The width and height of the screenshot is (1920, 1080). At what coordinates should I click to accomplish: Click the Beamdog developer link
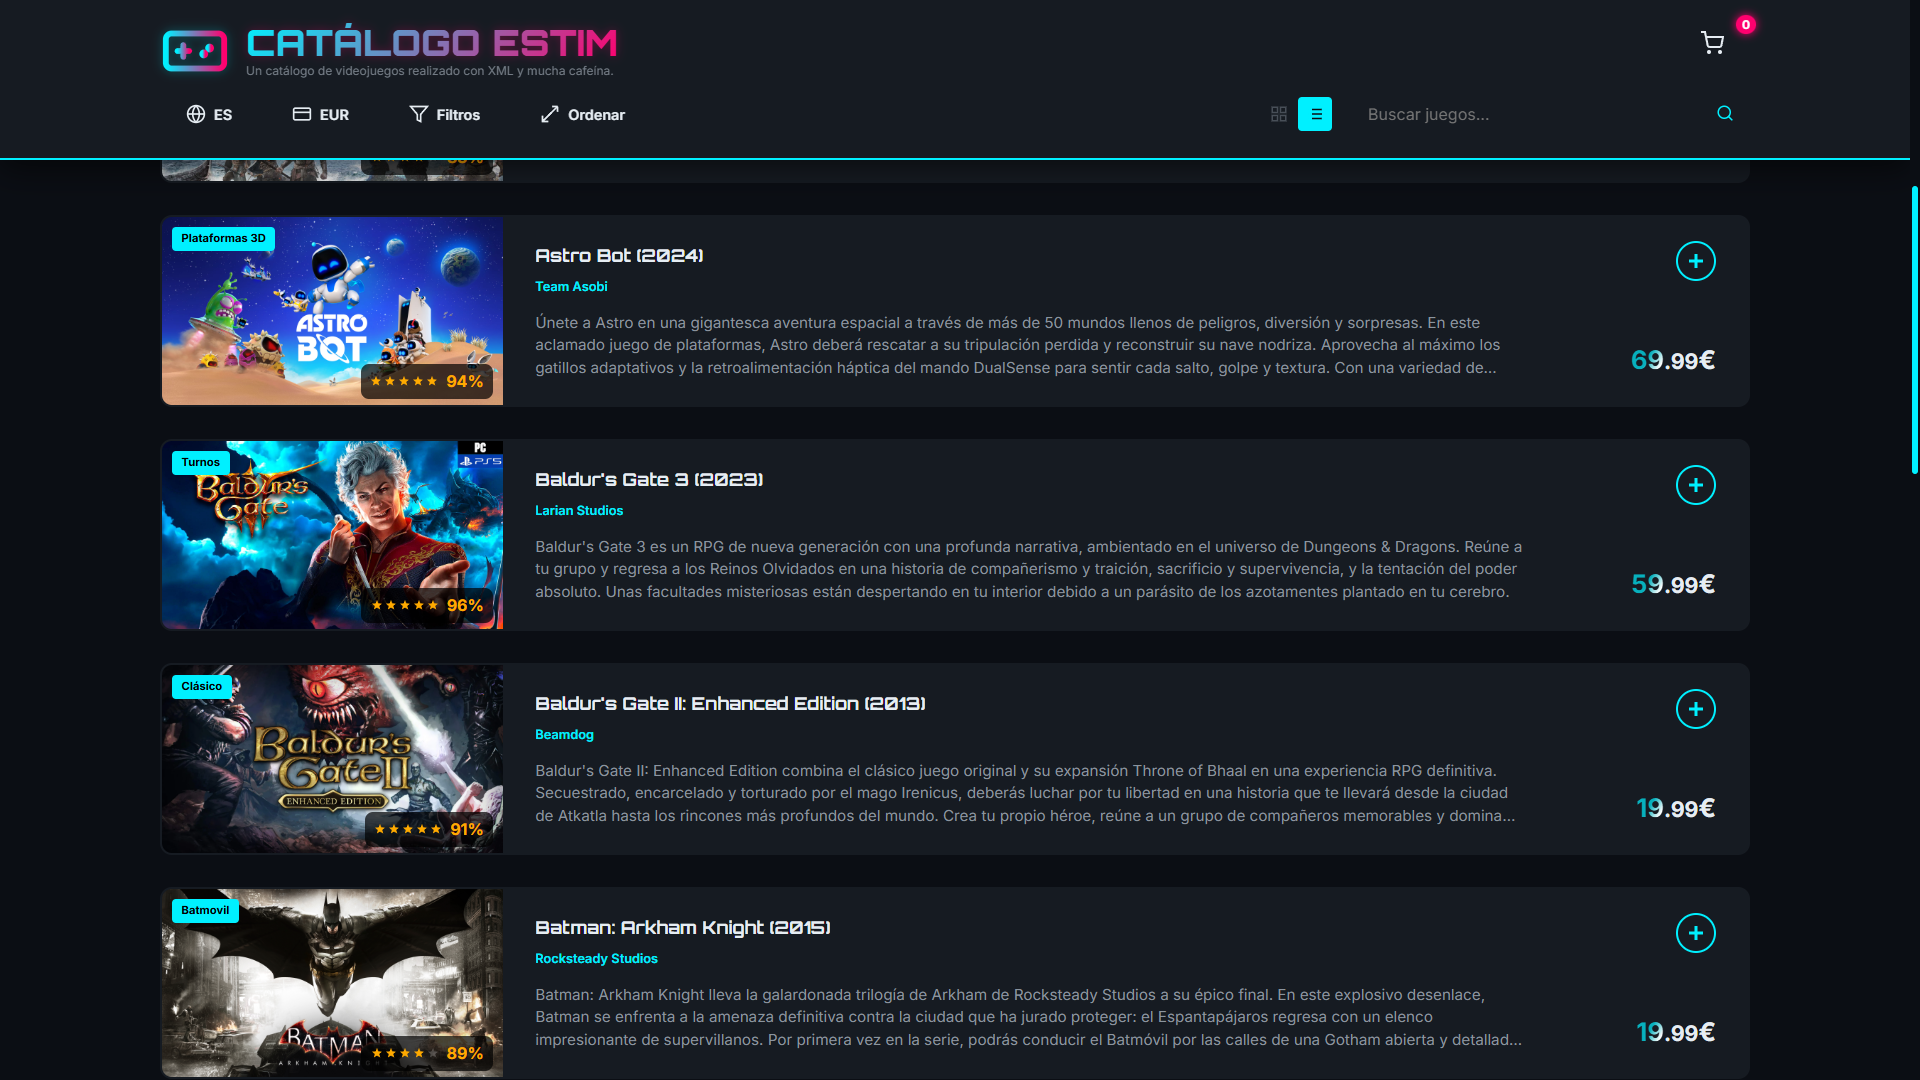click(x=564, y=735)
